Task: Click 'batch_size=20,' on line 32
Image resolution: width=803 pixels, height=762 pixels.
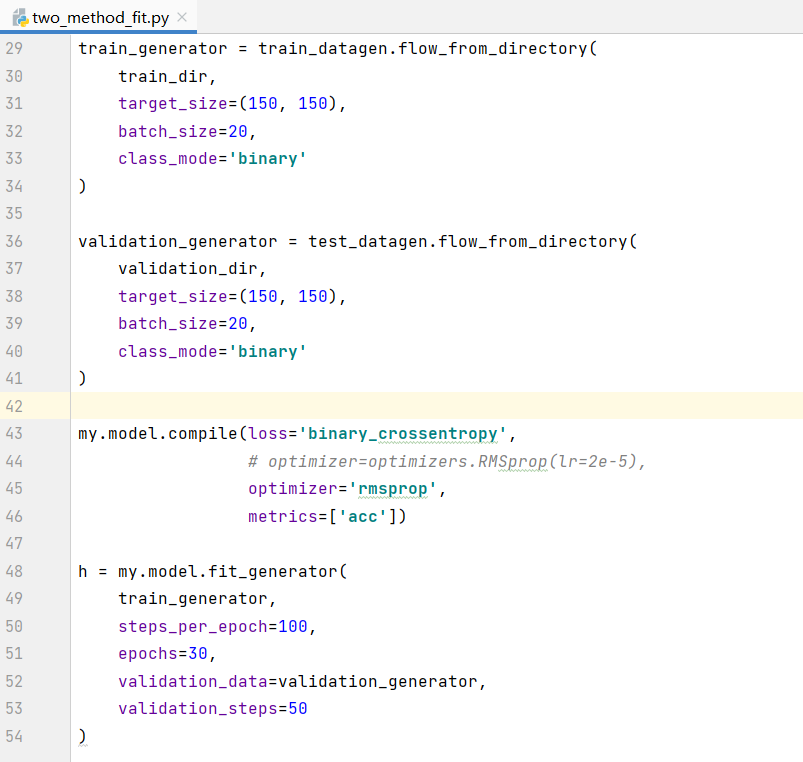Action: point(187,132)
